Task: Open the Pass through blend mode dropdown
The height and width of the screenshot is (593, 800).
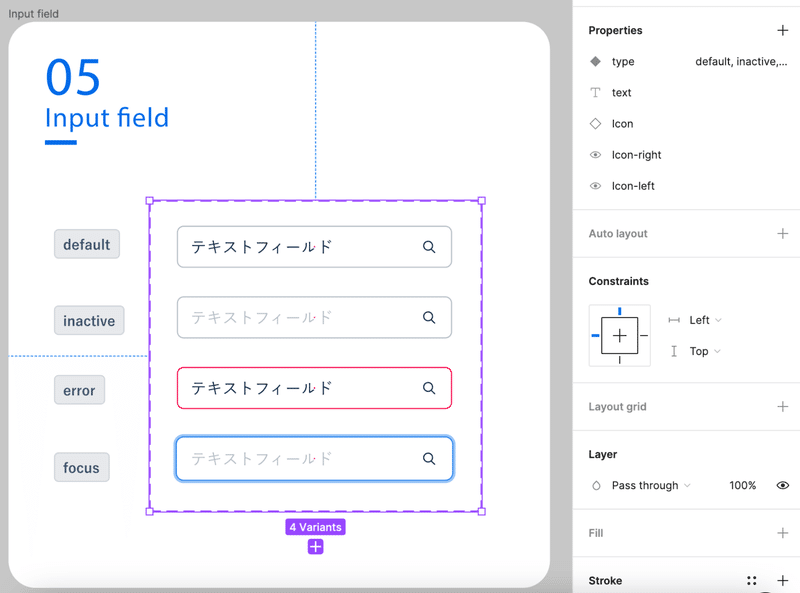Action: (x=651, y=485)
